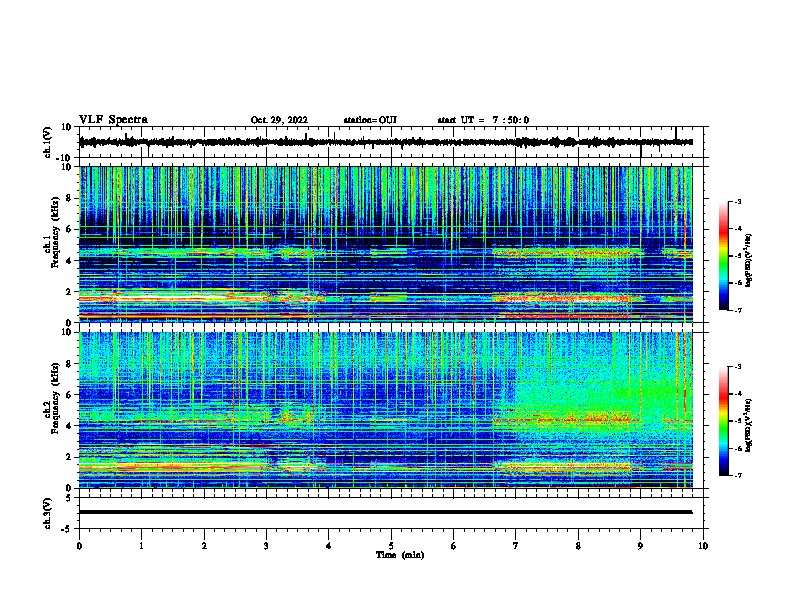Image resolution: width=792 pixels, height=612 pixels.
Task: Click the "1" tick on the Time axis
Action: click(x=141, y=546)
